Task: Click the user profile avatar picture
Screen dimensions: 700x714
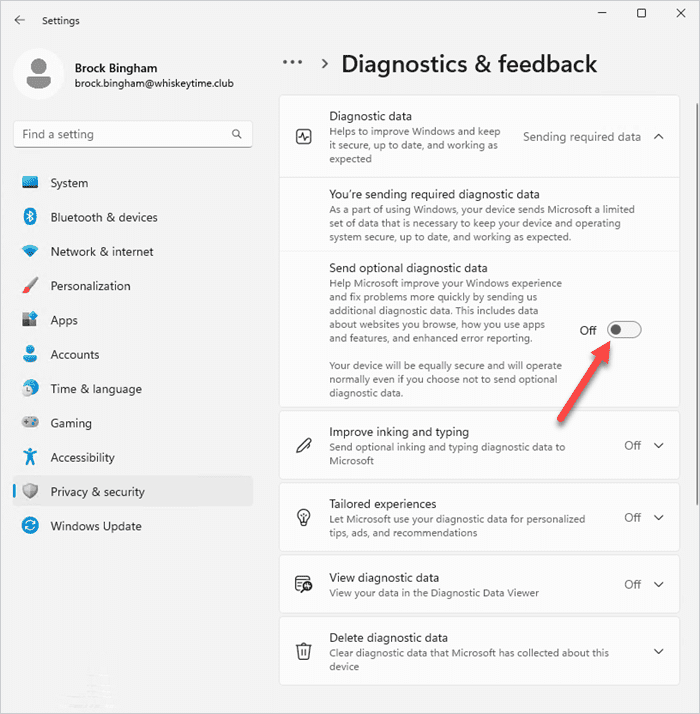Action: tap(39, 74)
